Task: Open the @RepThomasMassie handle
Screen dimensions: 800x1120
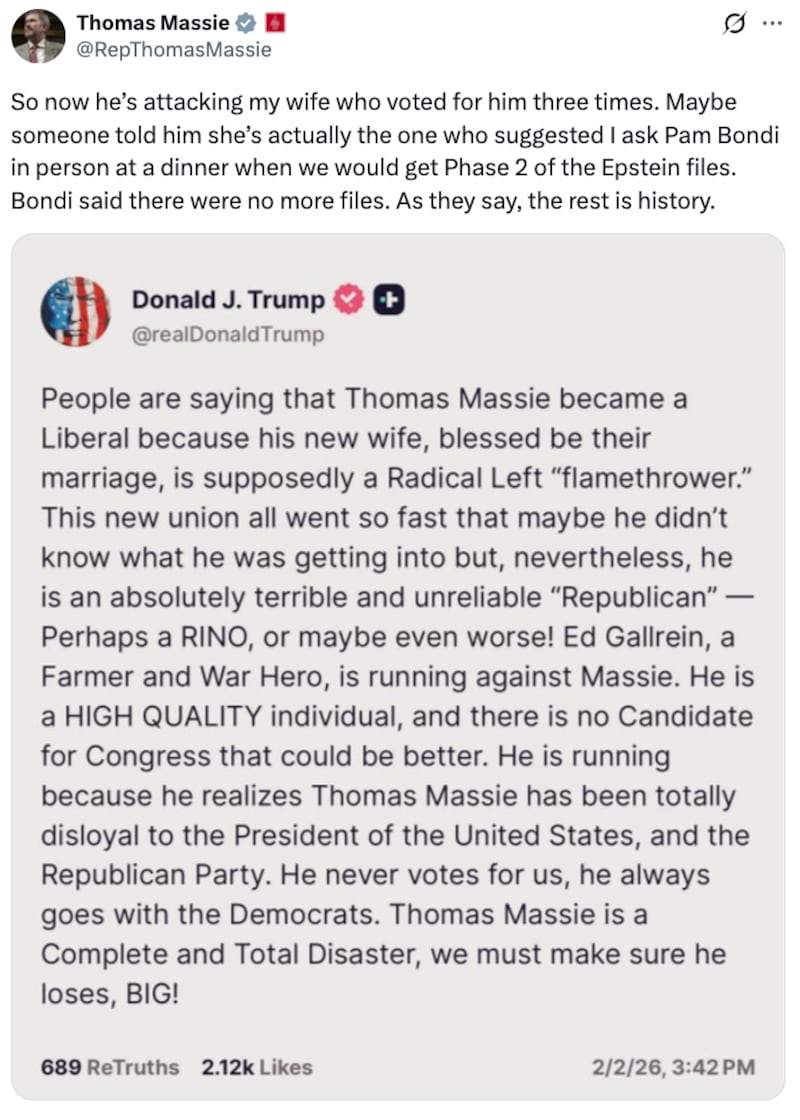Action: tap(175, 49)
